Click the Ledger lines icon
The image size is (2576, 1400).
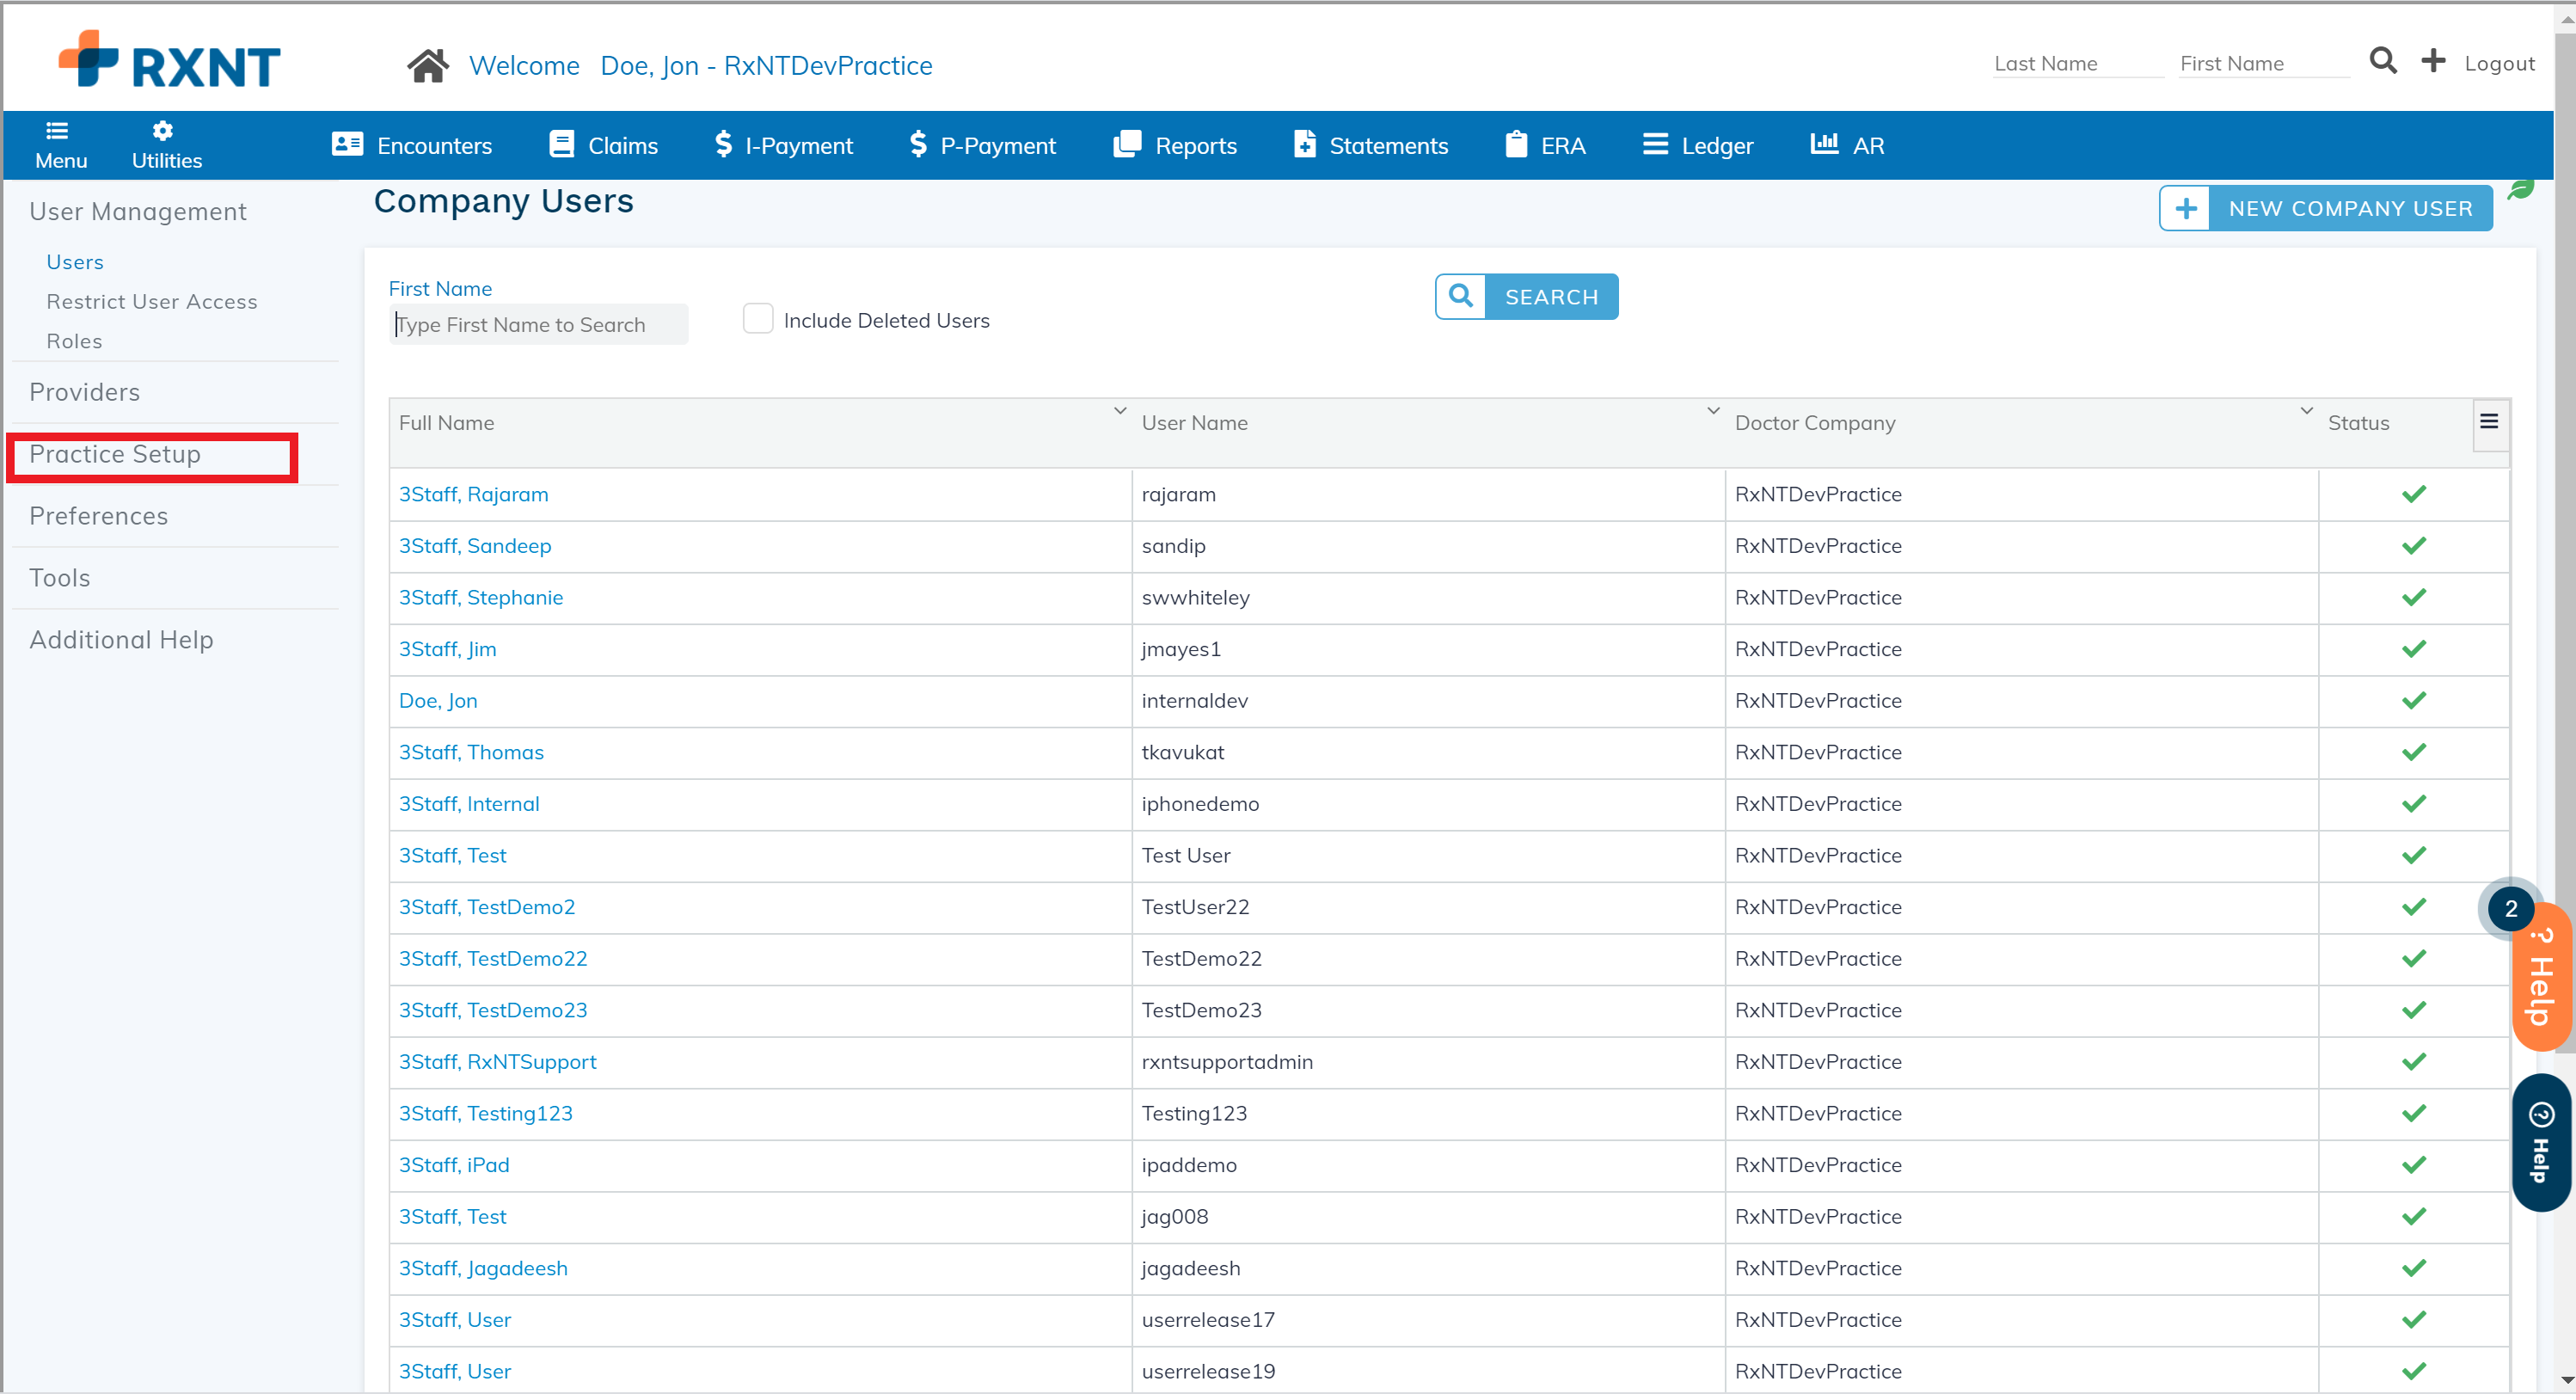tap(1655, 144)
